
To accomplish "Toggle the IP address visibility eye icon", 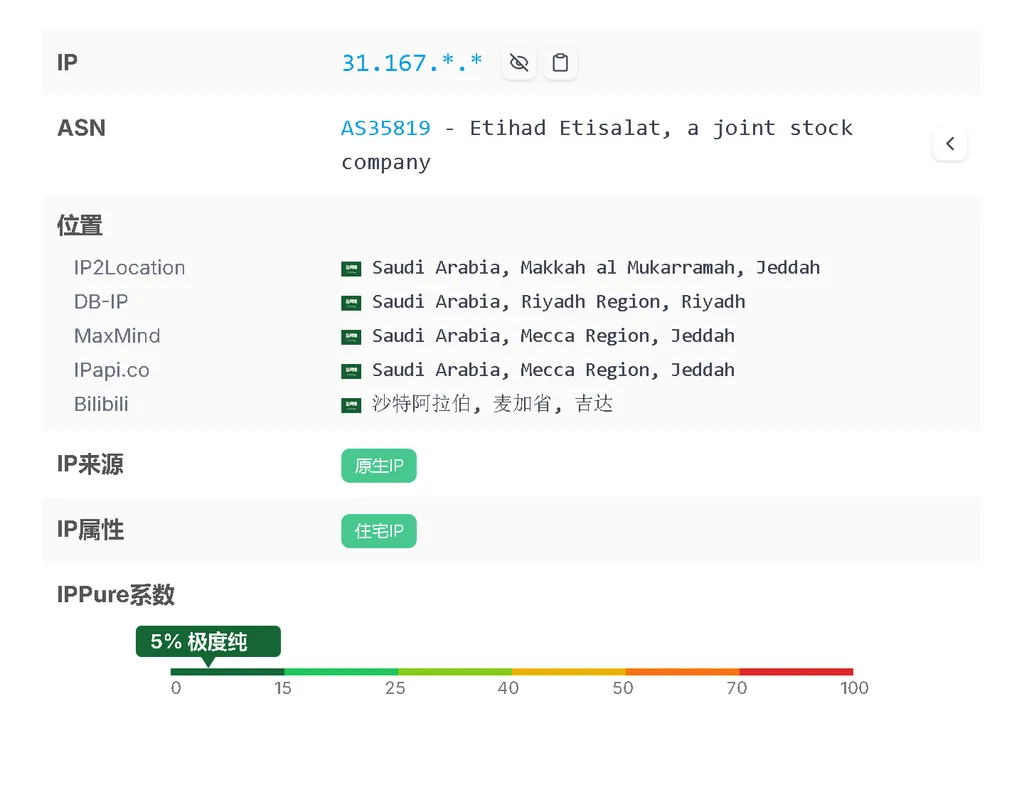I will 518,63.
